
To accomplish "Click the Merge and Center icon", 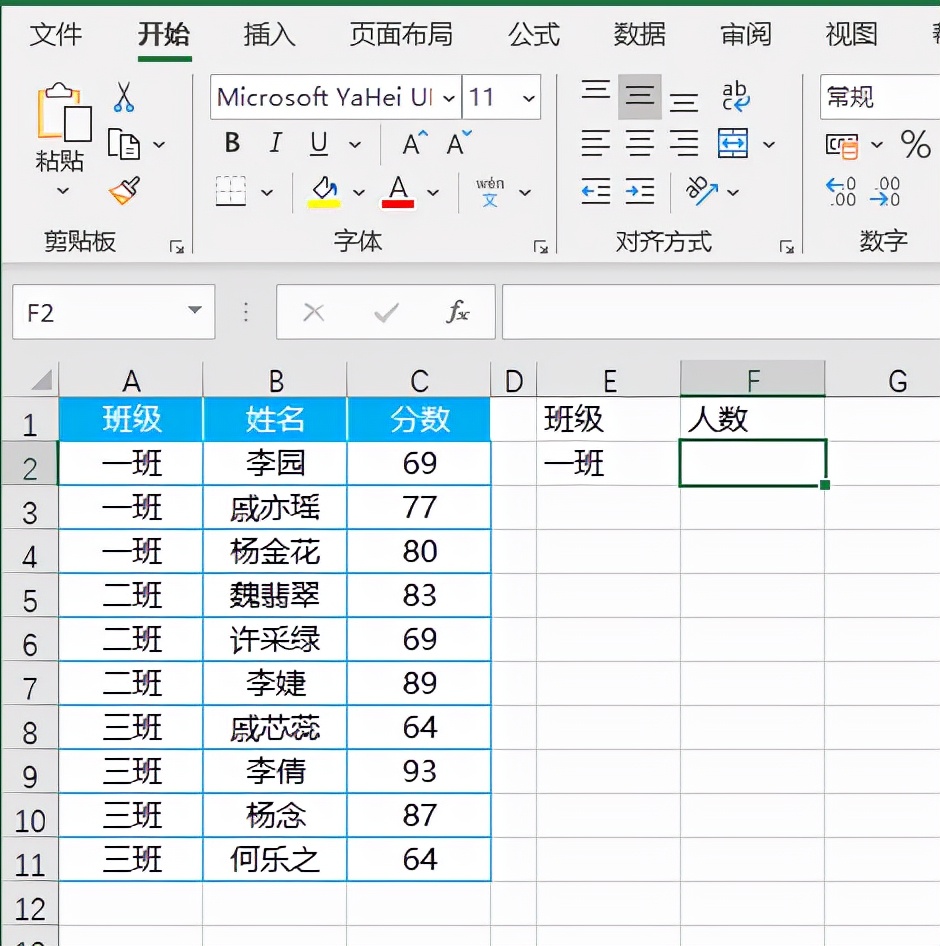I will pyautogui.click(x=734, y=144).
